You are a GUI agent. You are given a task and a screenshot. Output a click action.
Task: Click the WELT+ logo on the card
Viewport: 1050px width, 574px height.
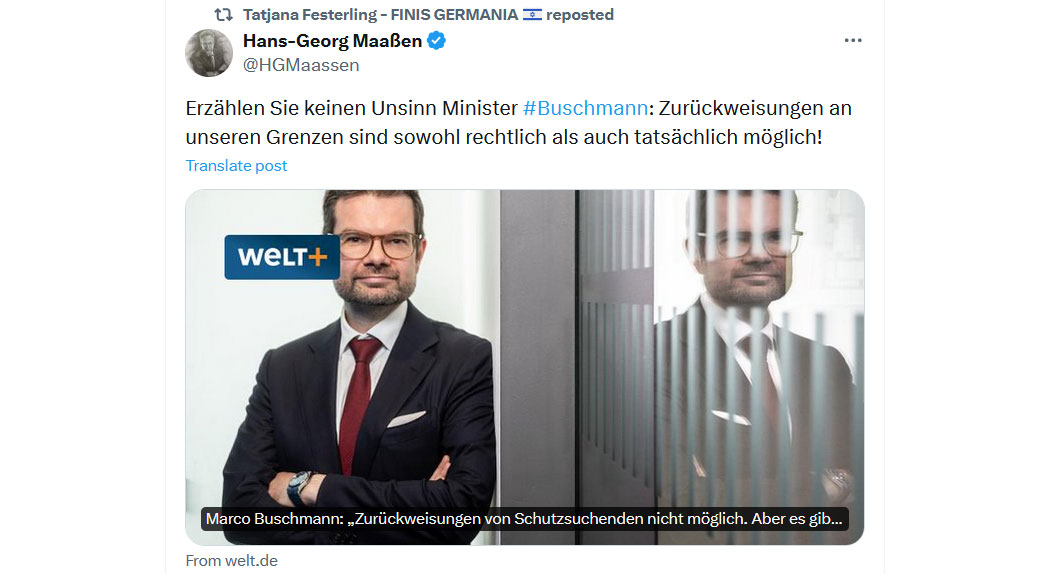(x=282, y=257)
